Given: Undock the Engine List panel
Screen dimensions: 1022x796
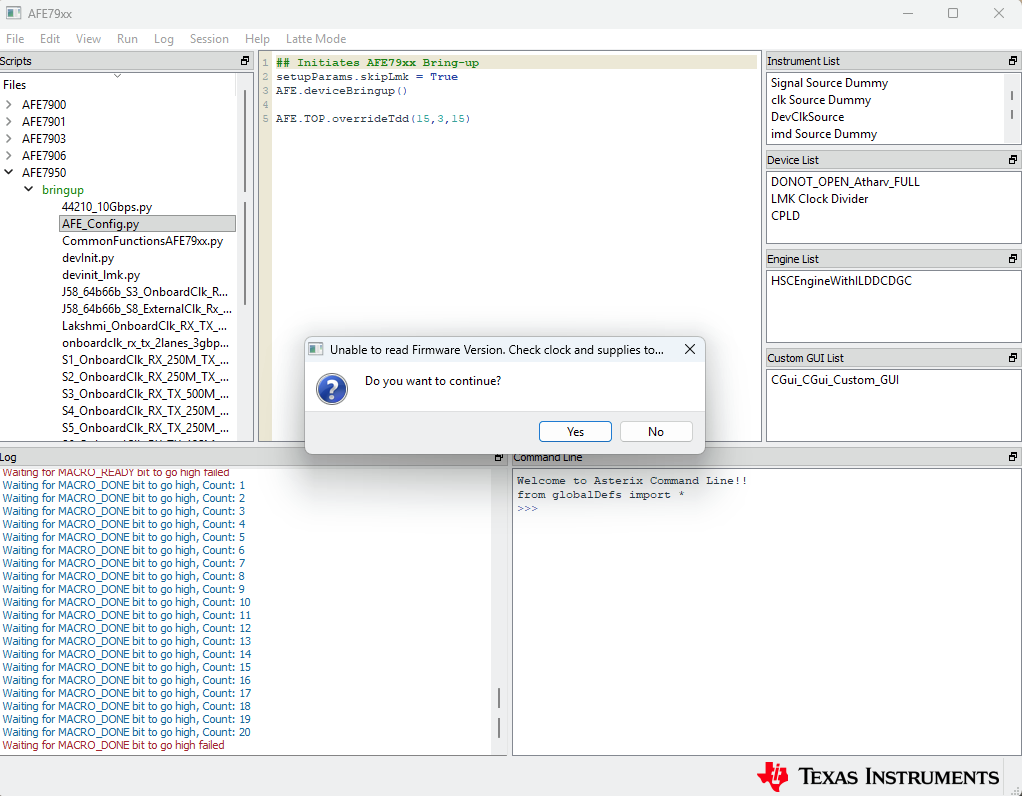Looking at the screenshot, I should click(x=1013, y=259).
